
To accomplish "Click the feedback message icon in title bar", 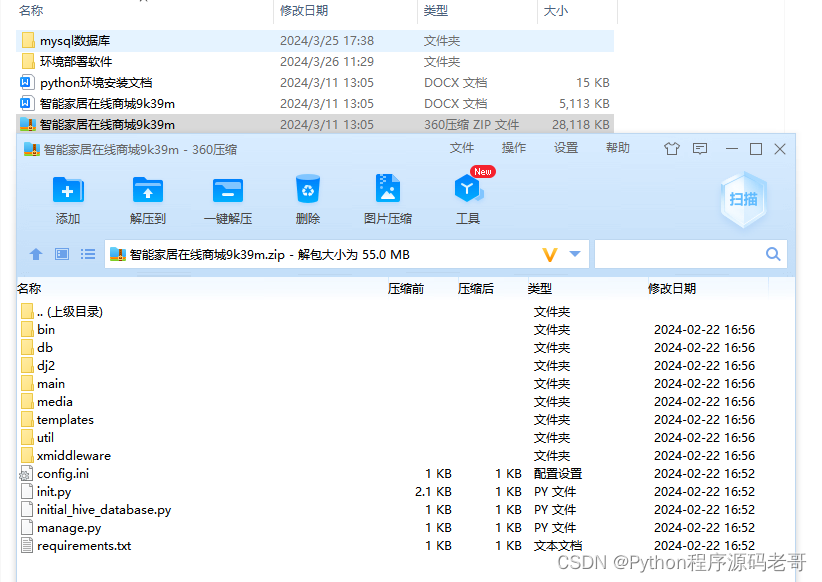I will pyautogui.click(x=700, y=149).
